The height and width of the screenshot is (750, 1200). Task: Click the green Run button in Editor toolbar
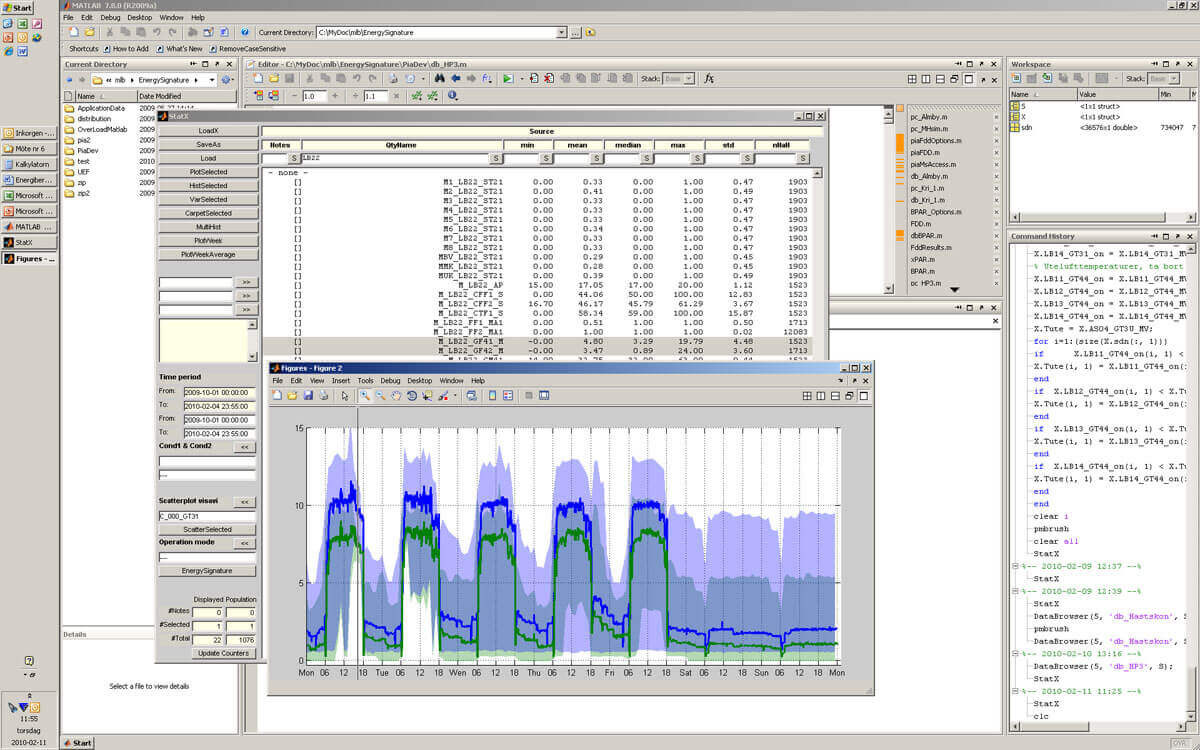(508, 78)
